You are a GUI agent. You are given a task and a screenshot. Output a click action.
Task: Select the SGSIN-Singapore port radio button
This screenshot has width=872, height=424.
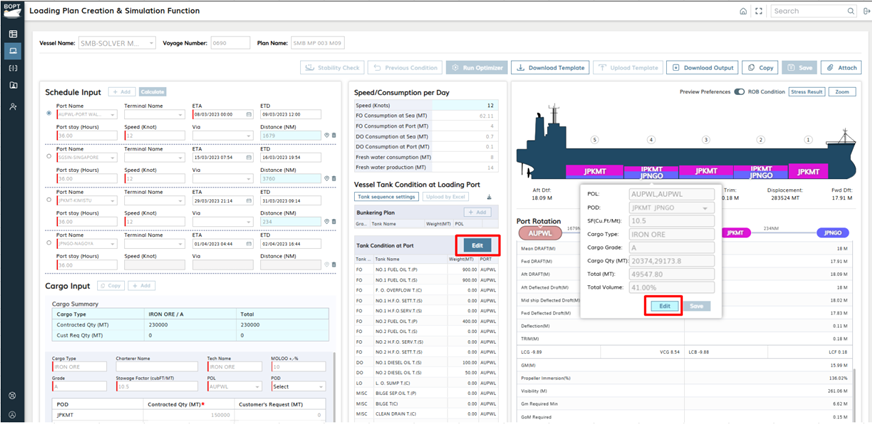coord(50,156)
